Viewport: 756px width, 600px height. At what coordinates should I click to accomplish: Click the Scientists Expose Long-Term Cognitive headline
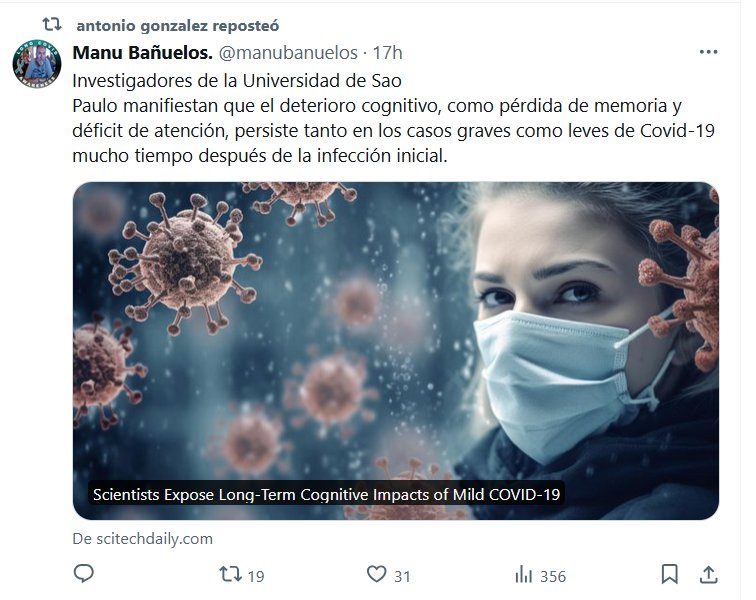click(326, 494)
